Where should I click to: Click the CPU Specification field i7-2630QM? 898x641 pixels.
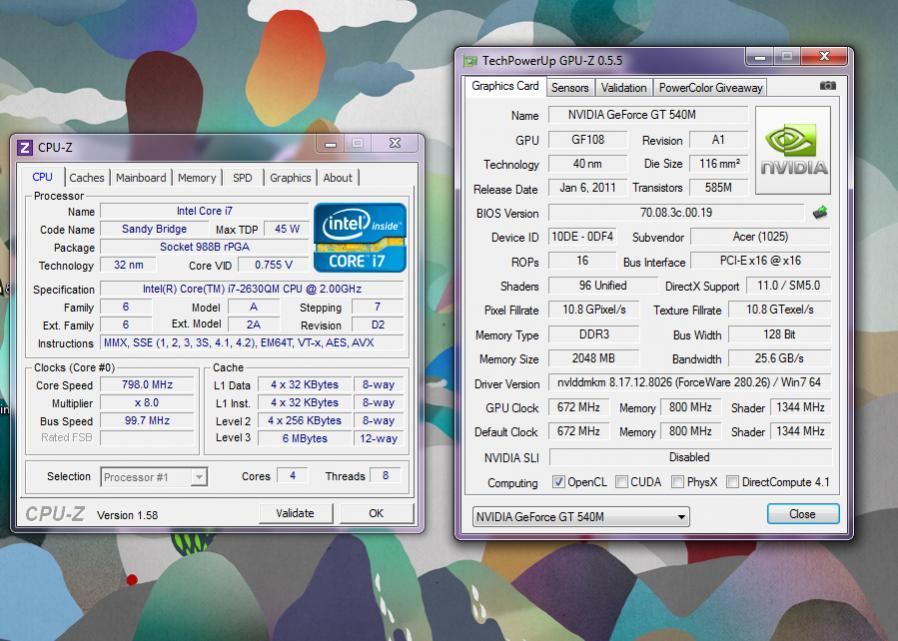pyautogui.click(x=252, y=289)
